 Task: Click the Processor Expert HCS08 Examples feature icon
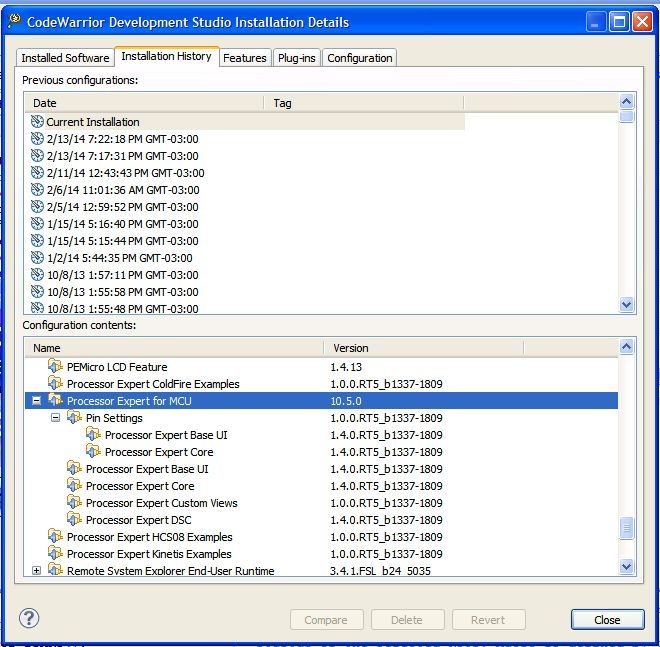tap(55, 536)
